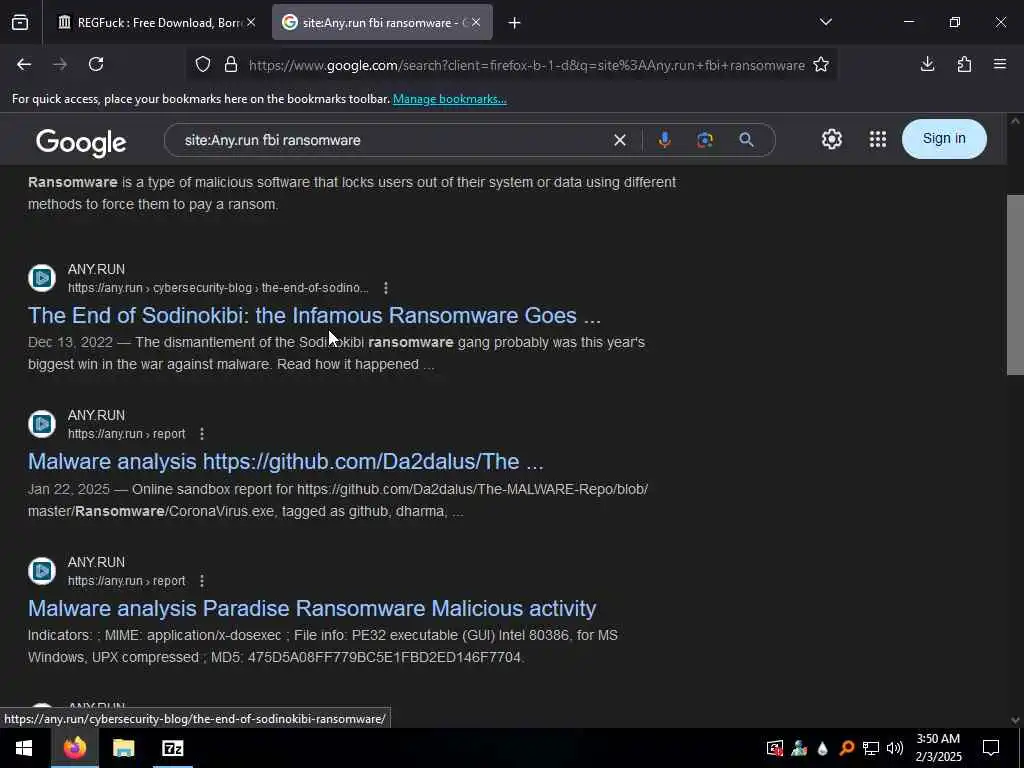Switch to the REGFuck Free Download tab
Viewport: 1024px width, 768px height.
tap(157, 23)
